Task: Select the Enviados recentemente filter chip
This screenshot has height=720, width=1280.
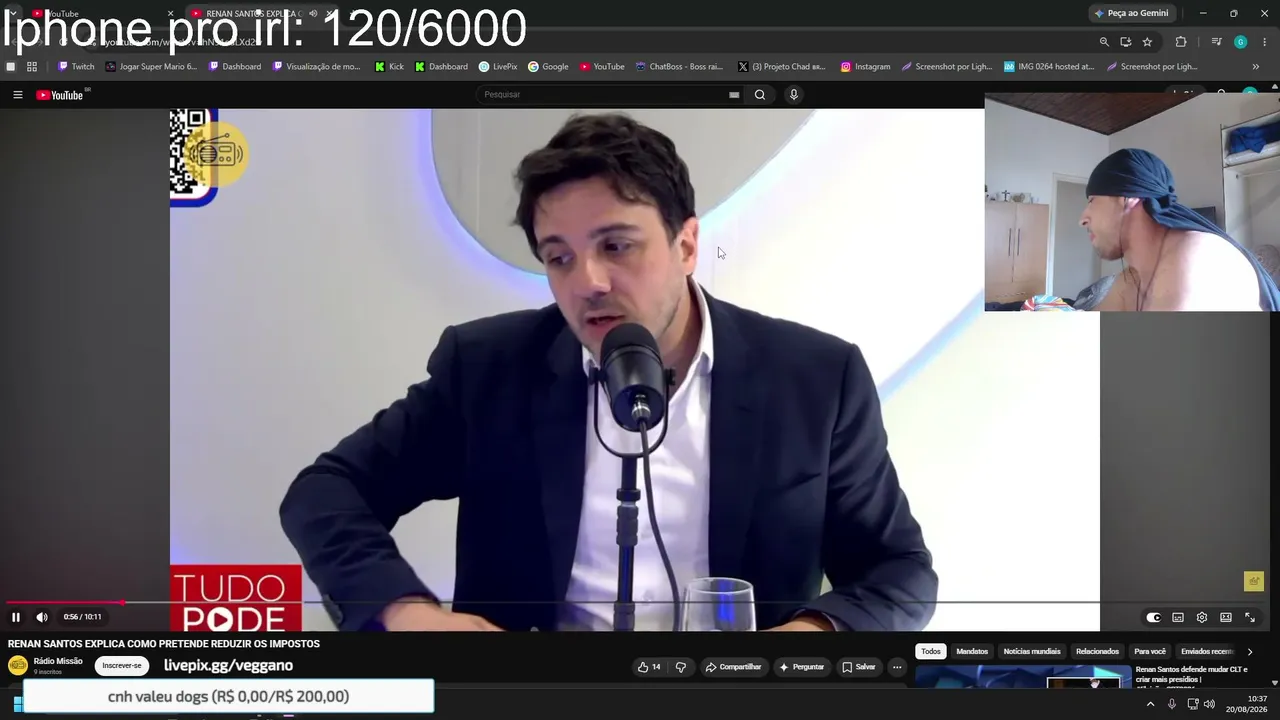Action: [x=1207, y=652]
